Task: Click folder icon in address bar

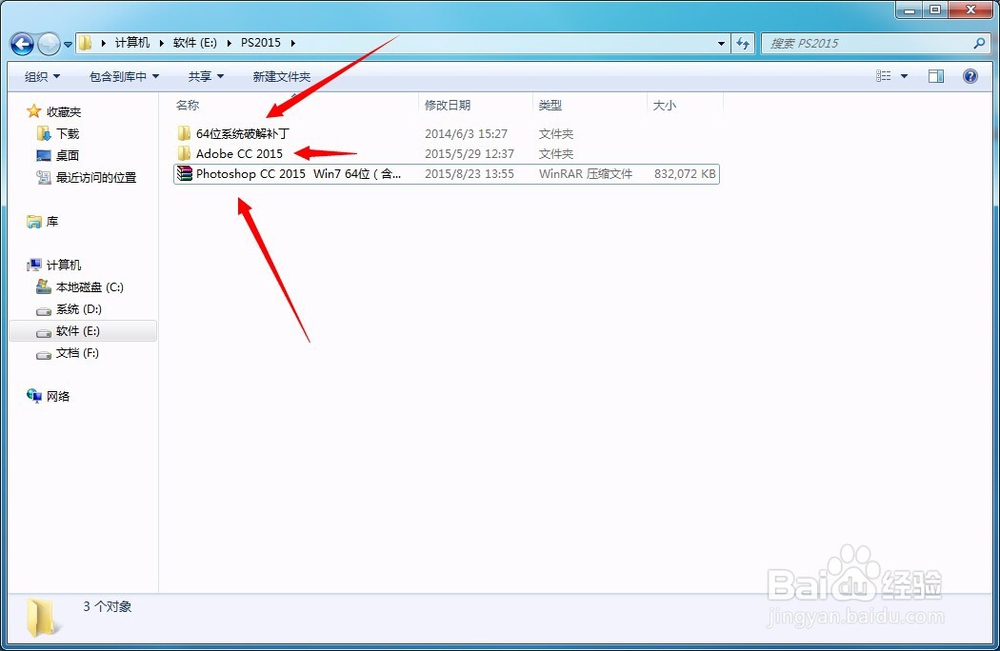Action: tap(85, 43)
